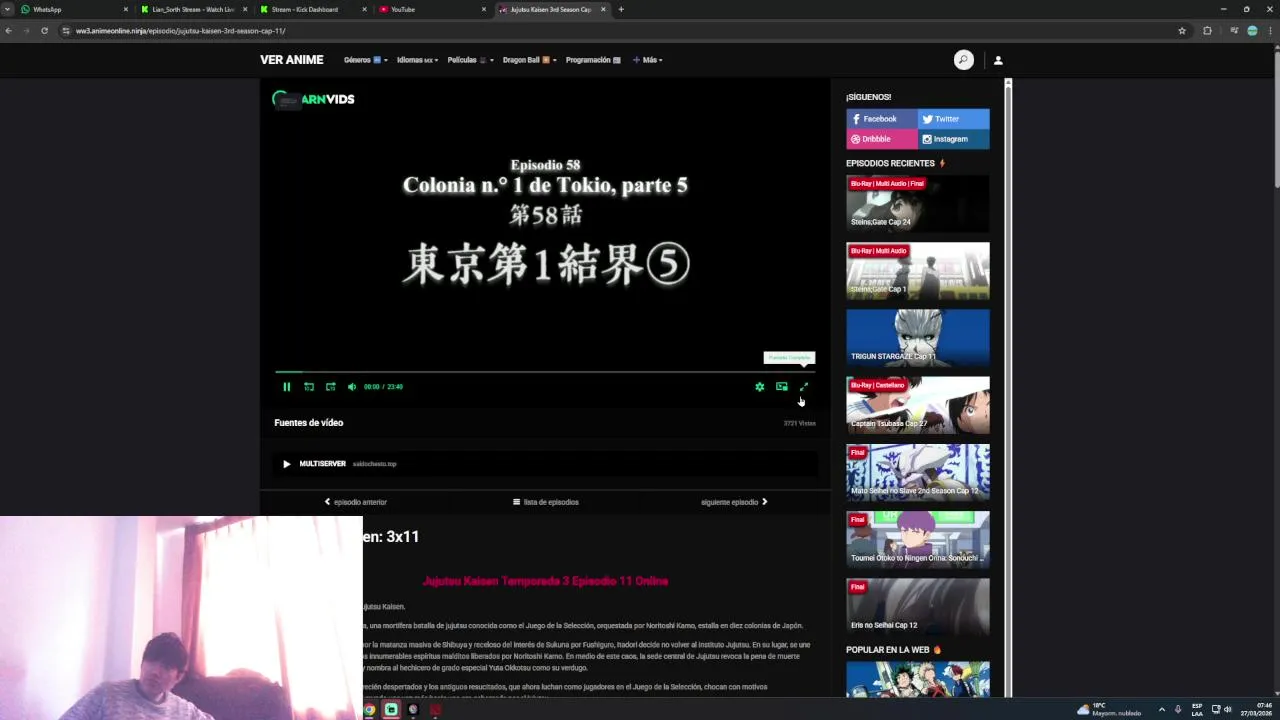Viewport: 1280px width, 720px height.
Task: Open the popular anime thumbnail under Popular en la web
Action: pyautogui.click(x=918, y=679)
